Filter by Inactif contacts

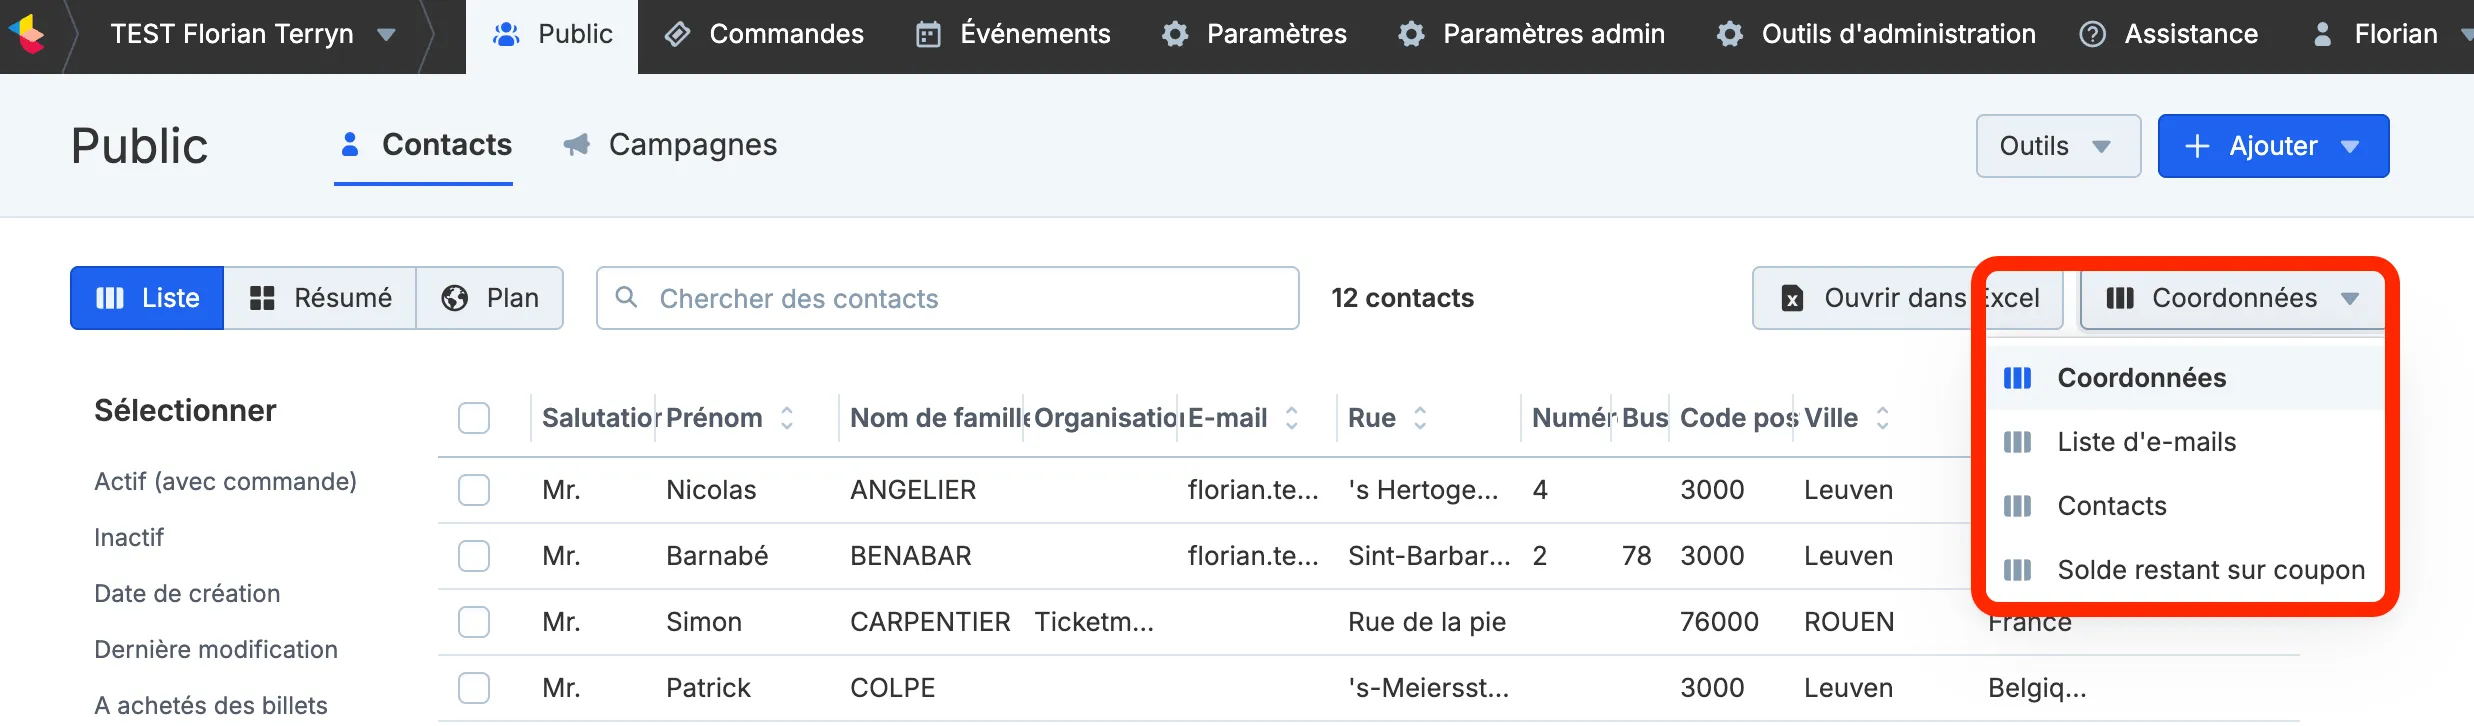[129, 538]
